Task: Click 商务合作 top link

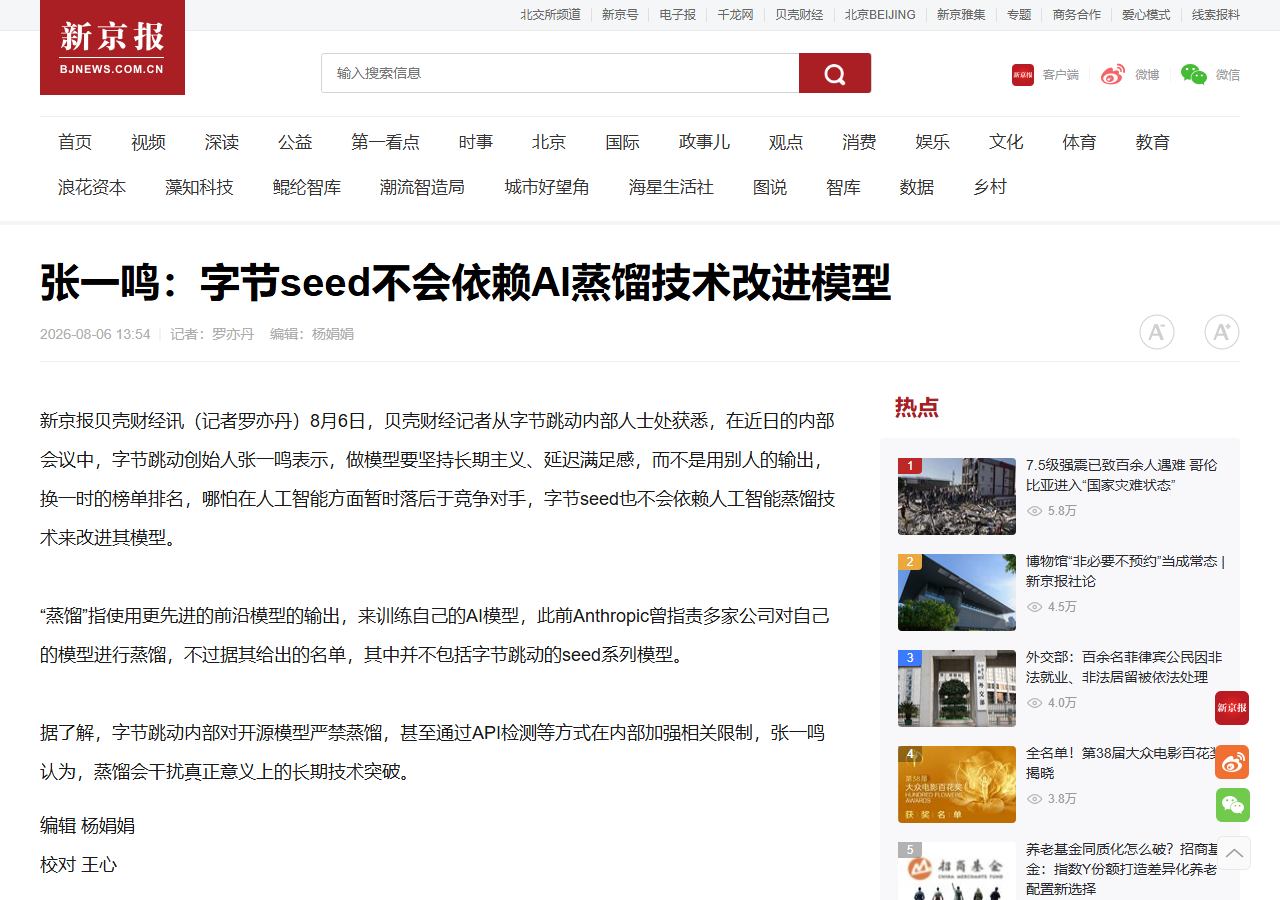Action: tap(1077, 15)
